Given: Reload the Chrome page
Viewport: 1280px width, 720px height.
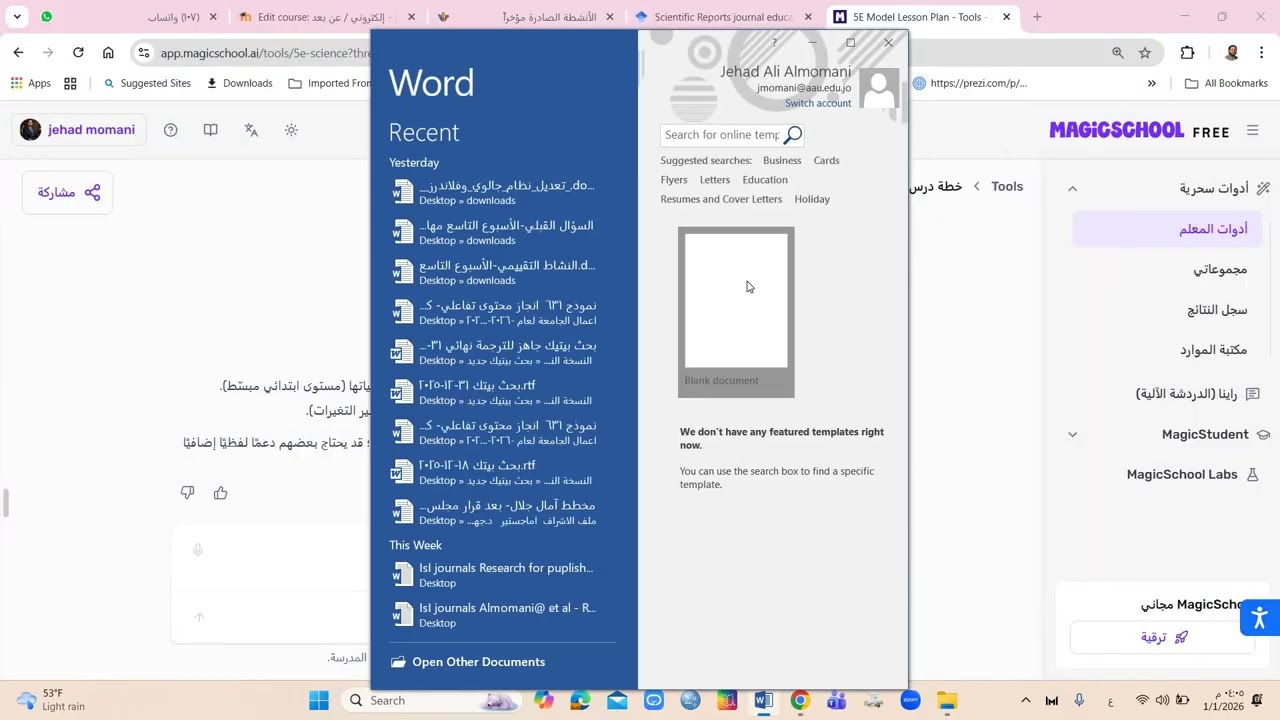Looking at the screenshot, I should (x=78, y=52).
